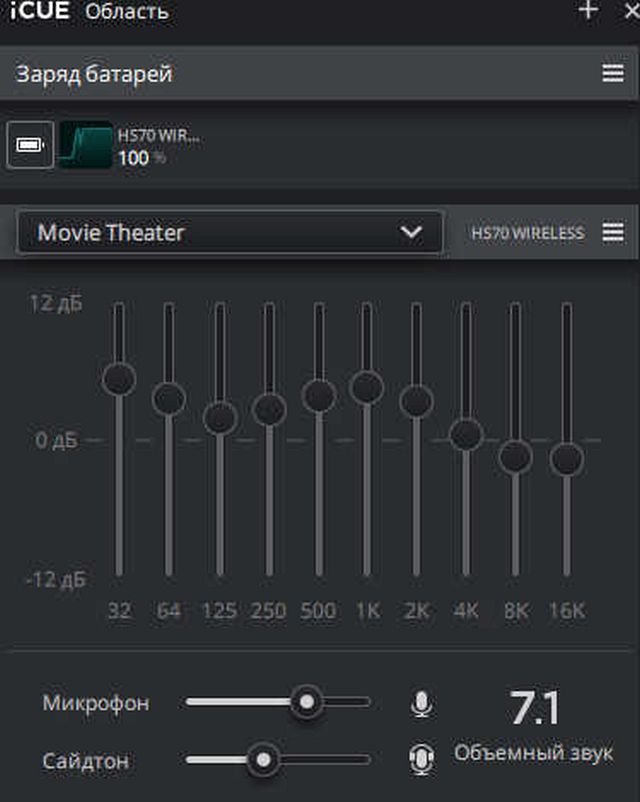Toggle the microphone mute icon
Viewport: 640px width, 802px height.
coord(422,704)
